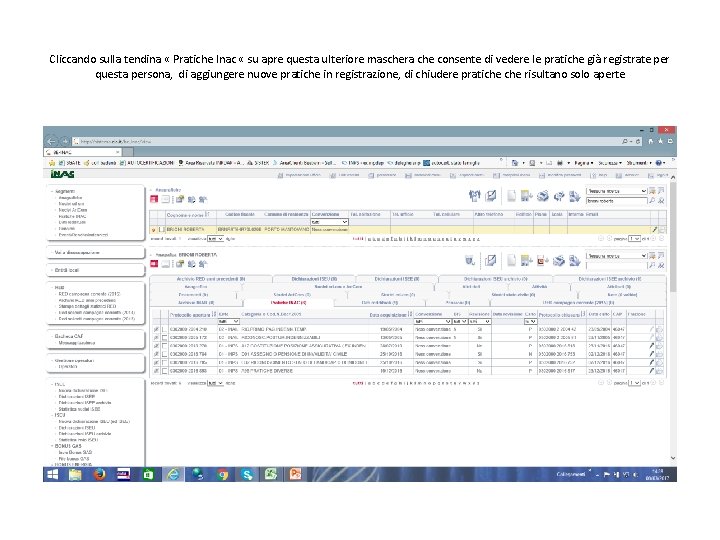Image resolution: width=720 pixels, height=540 pixels.
Task: Open Excel from the taskbar
Action: click(x=271, y=474)
